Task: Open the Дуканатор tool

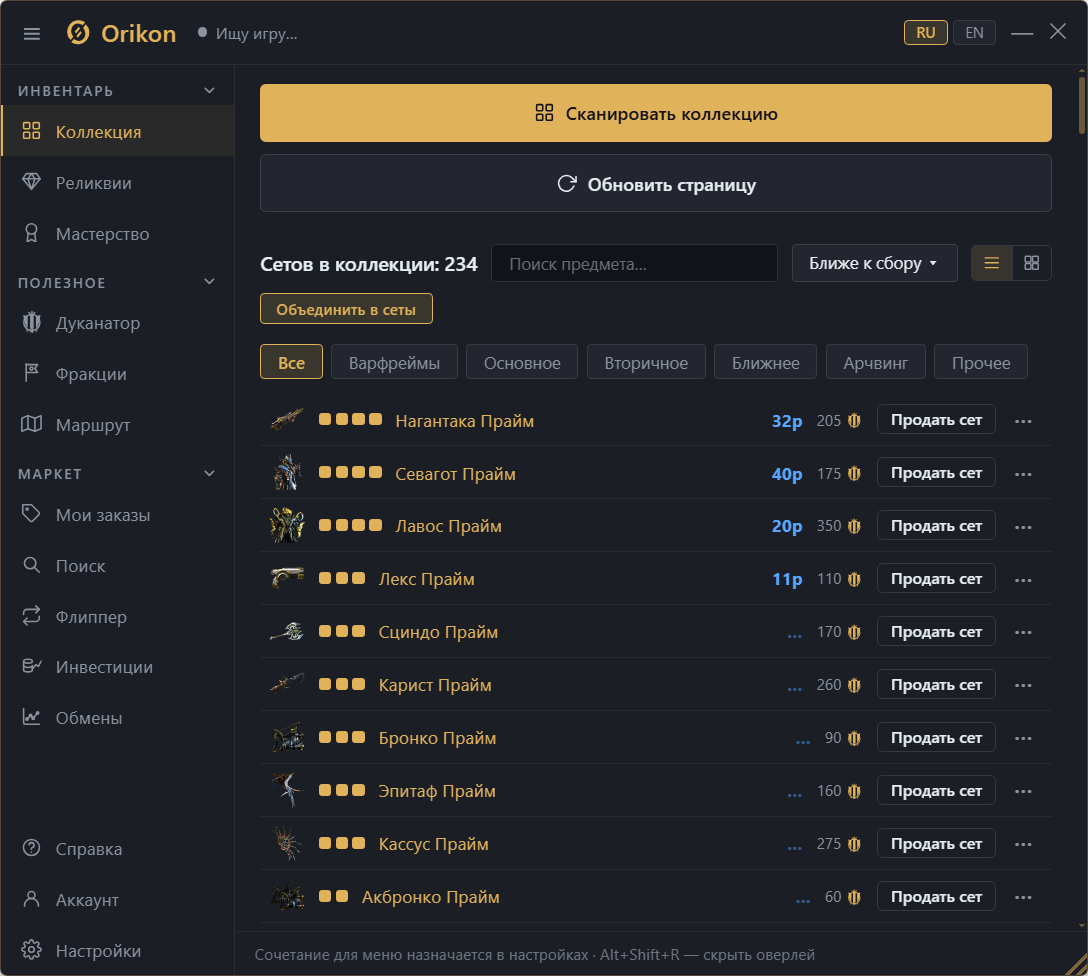Action: click(118, 323)
